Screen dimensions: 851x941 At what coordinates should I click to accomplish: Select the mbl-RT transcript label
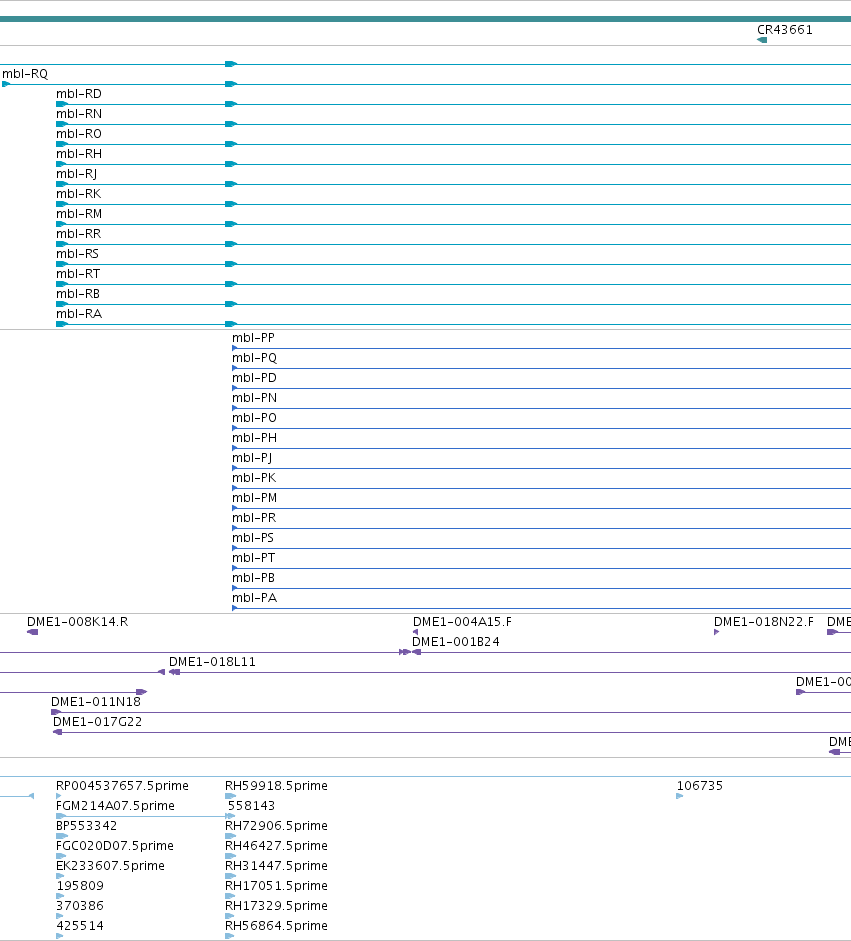click(78, 274)
